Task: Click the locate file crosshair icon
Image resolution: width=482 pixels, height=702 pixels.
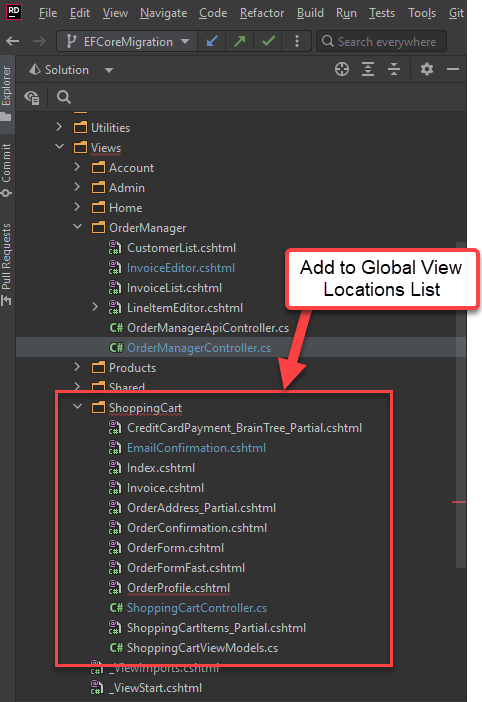Action: [342, 69]
